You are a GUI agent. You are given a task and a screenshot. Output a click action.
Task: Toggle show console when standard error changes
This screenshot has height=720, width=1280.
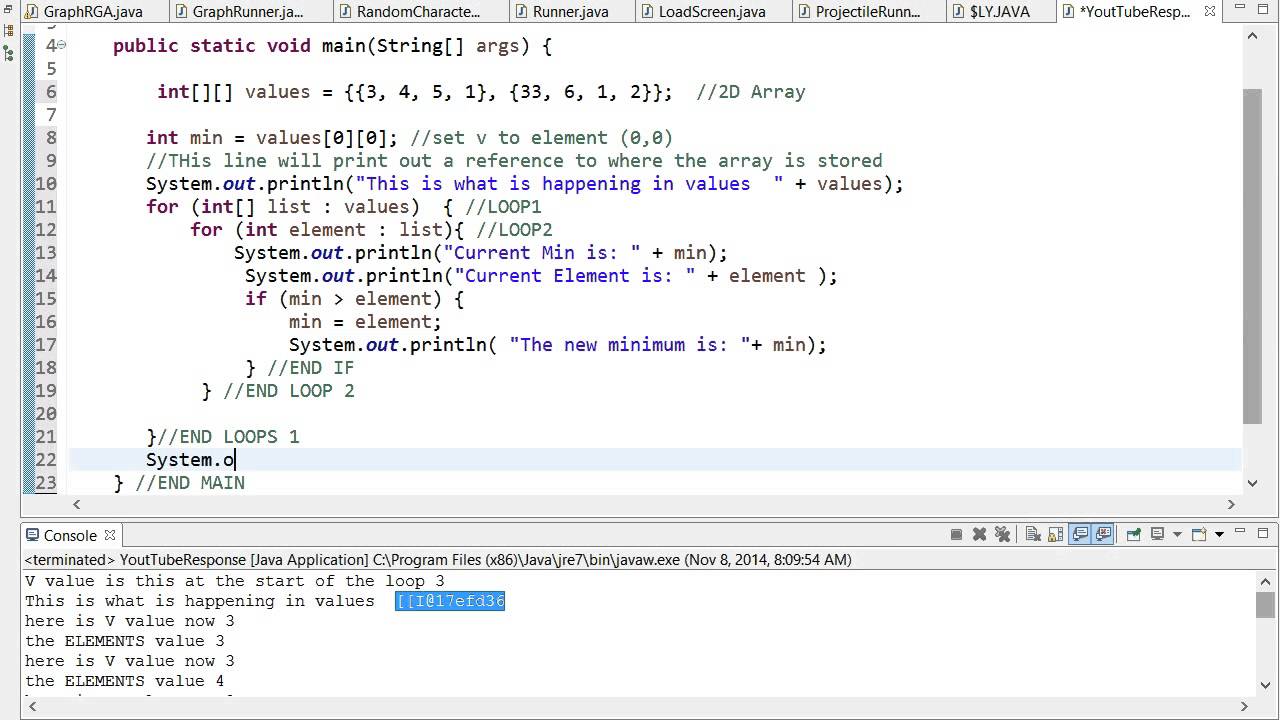1103,534
